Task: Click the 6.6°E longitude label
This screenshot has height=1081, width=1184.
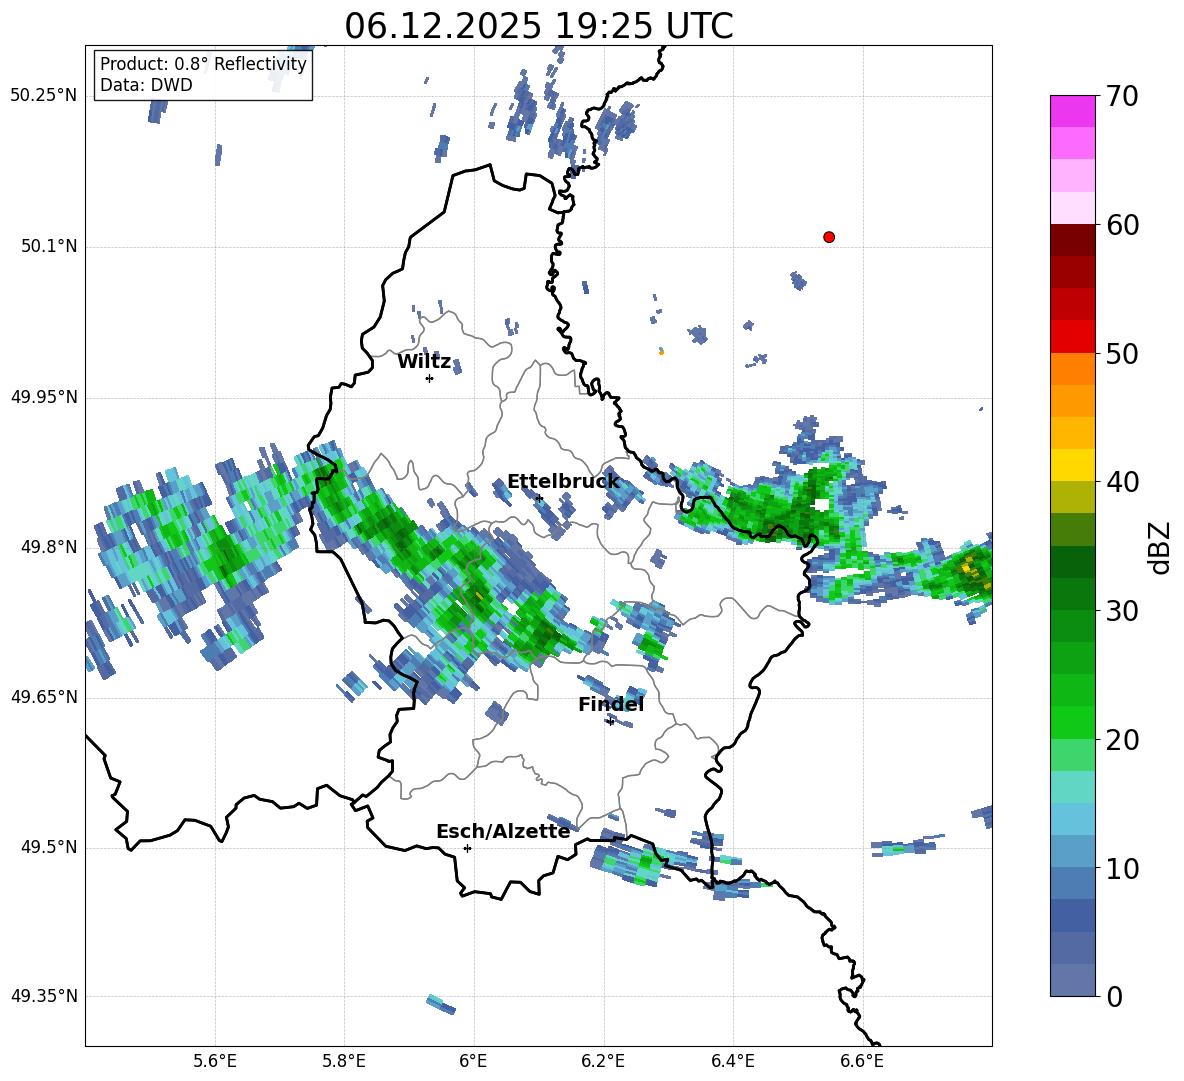Action: [x=862, y=1061]
